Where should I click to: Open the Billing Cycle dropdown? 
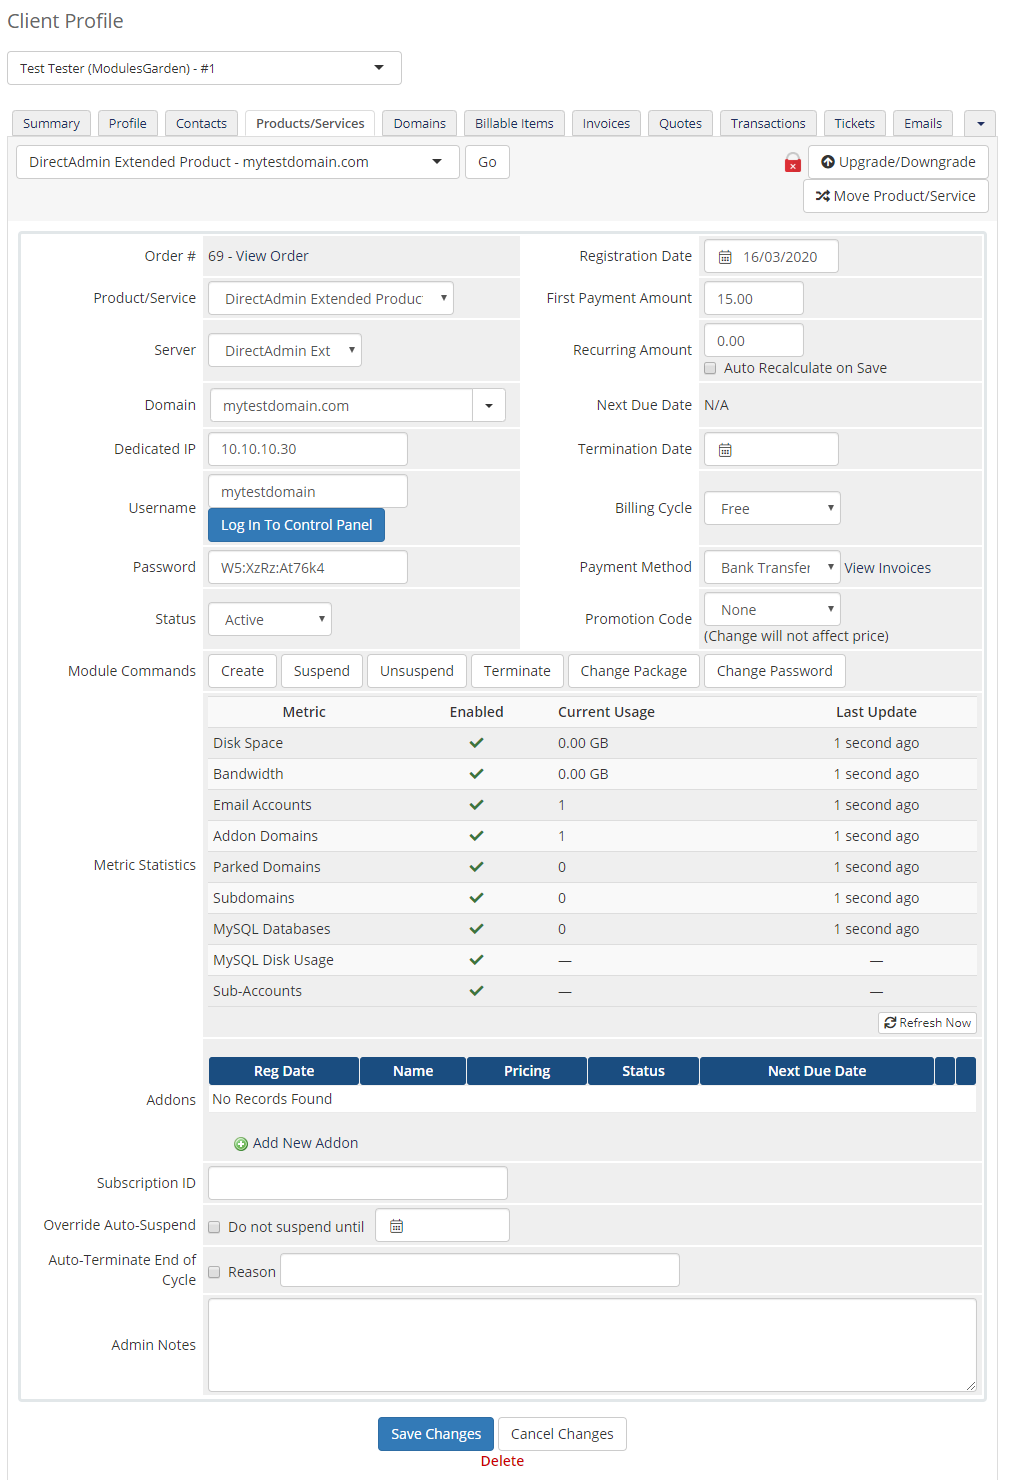pyautogui.click(x=772, y=509)
